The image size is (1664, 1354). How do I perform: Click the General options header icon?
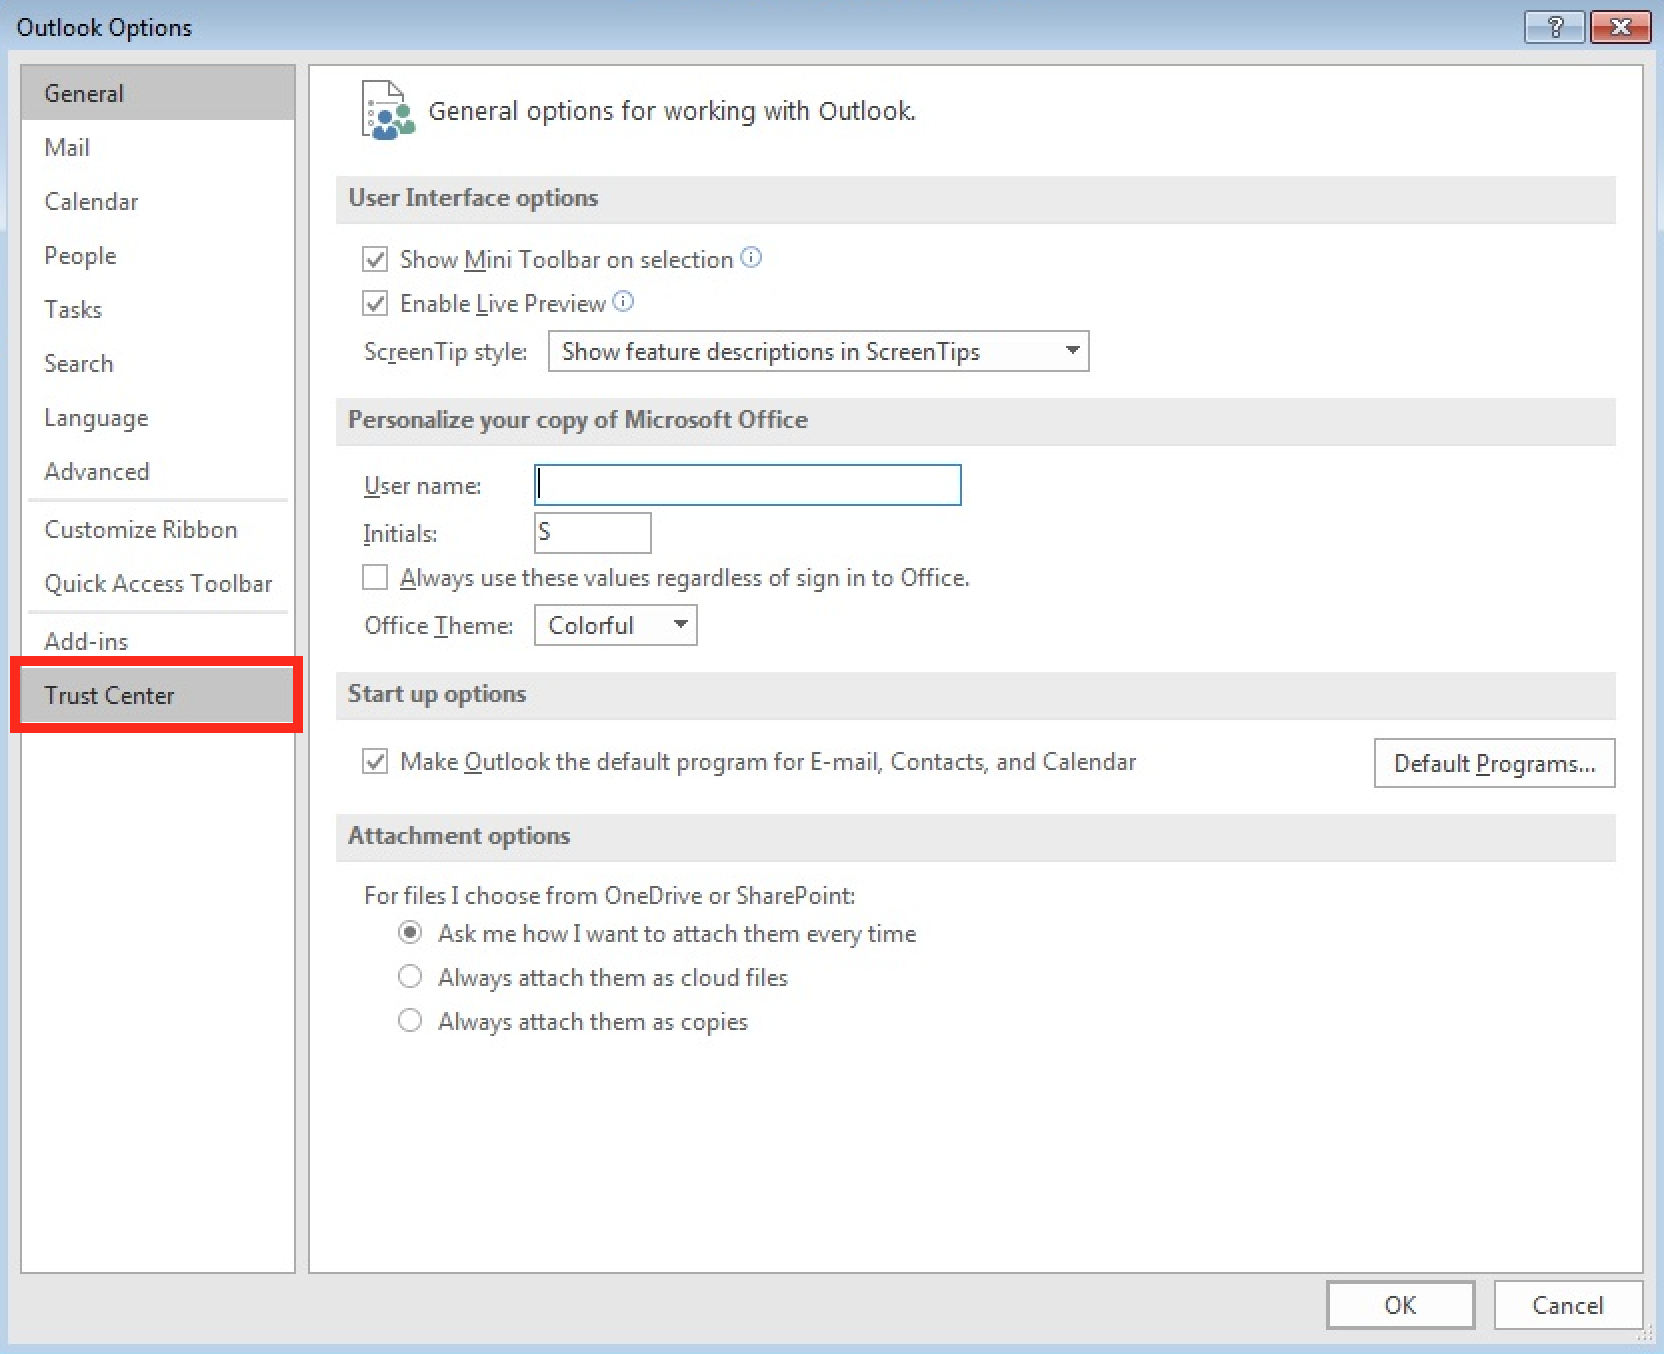coord(387,111)
